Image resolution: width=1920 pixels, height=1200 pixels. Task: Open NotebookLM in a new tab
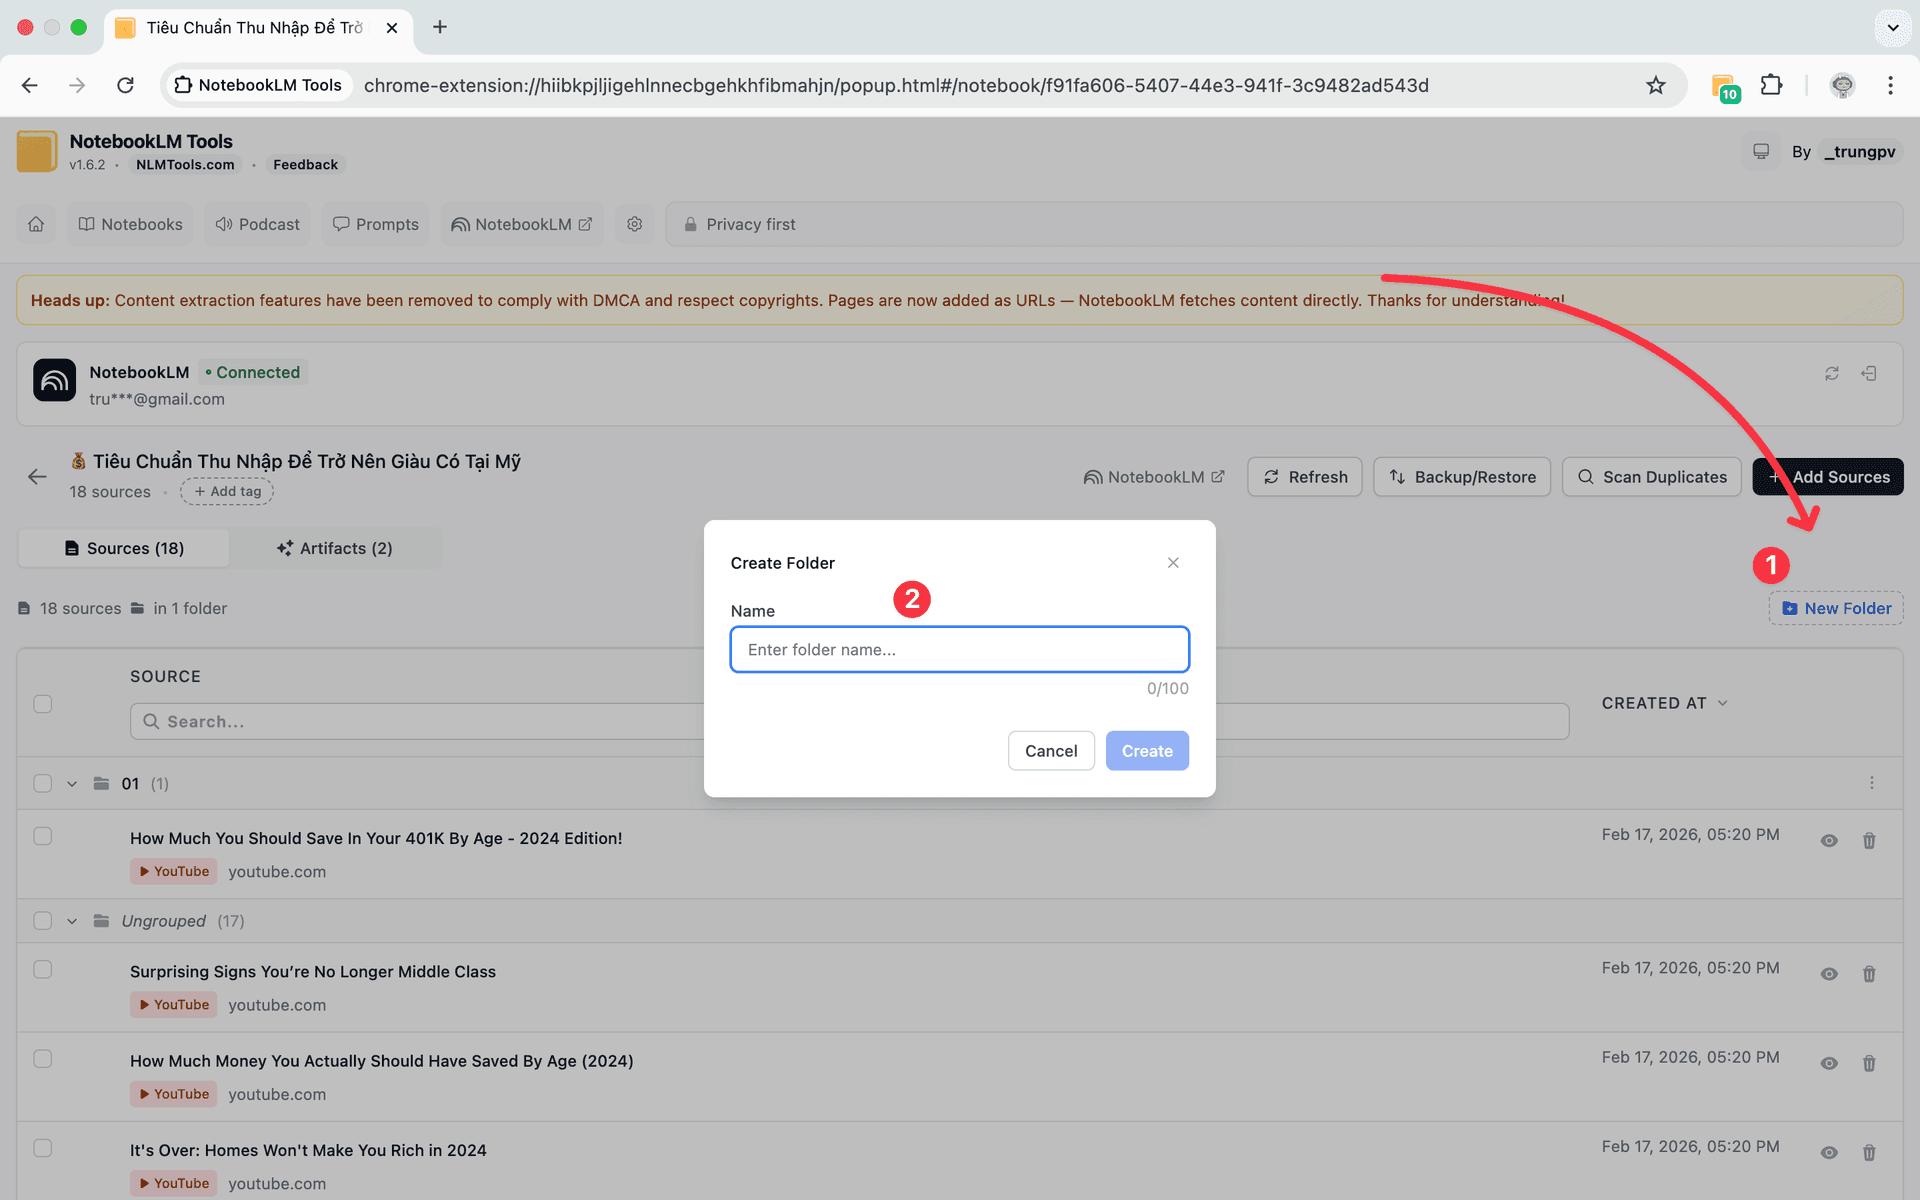[521, 224]
